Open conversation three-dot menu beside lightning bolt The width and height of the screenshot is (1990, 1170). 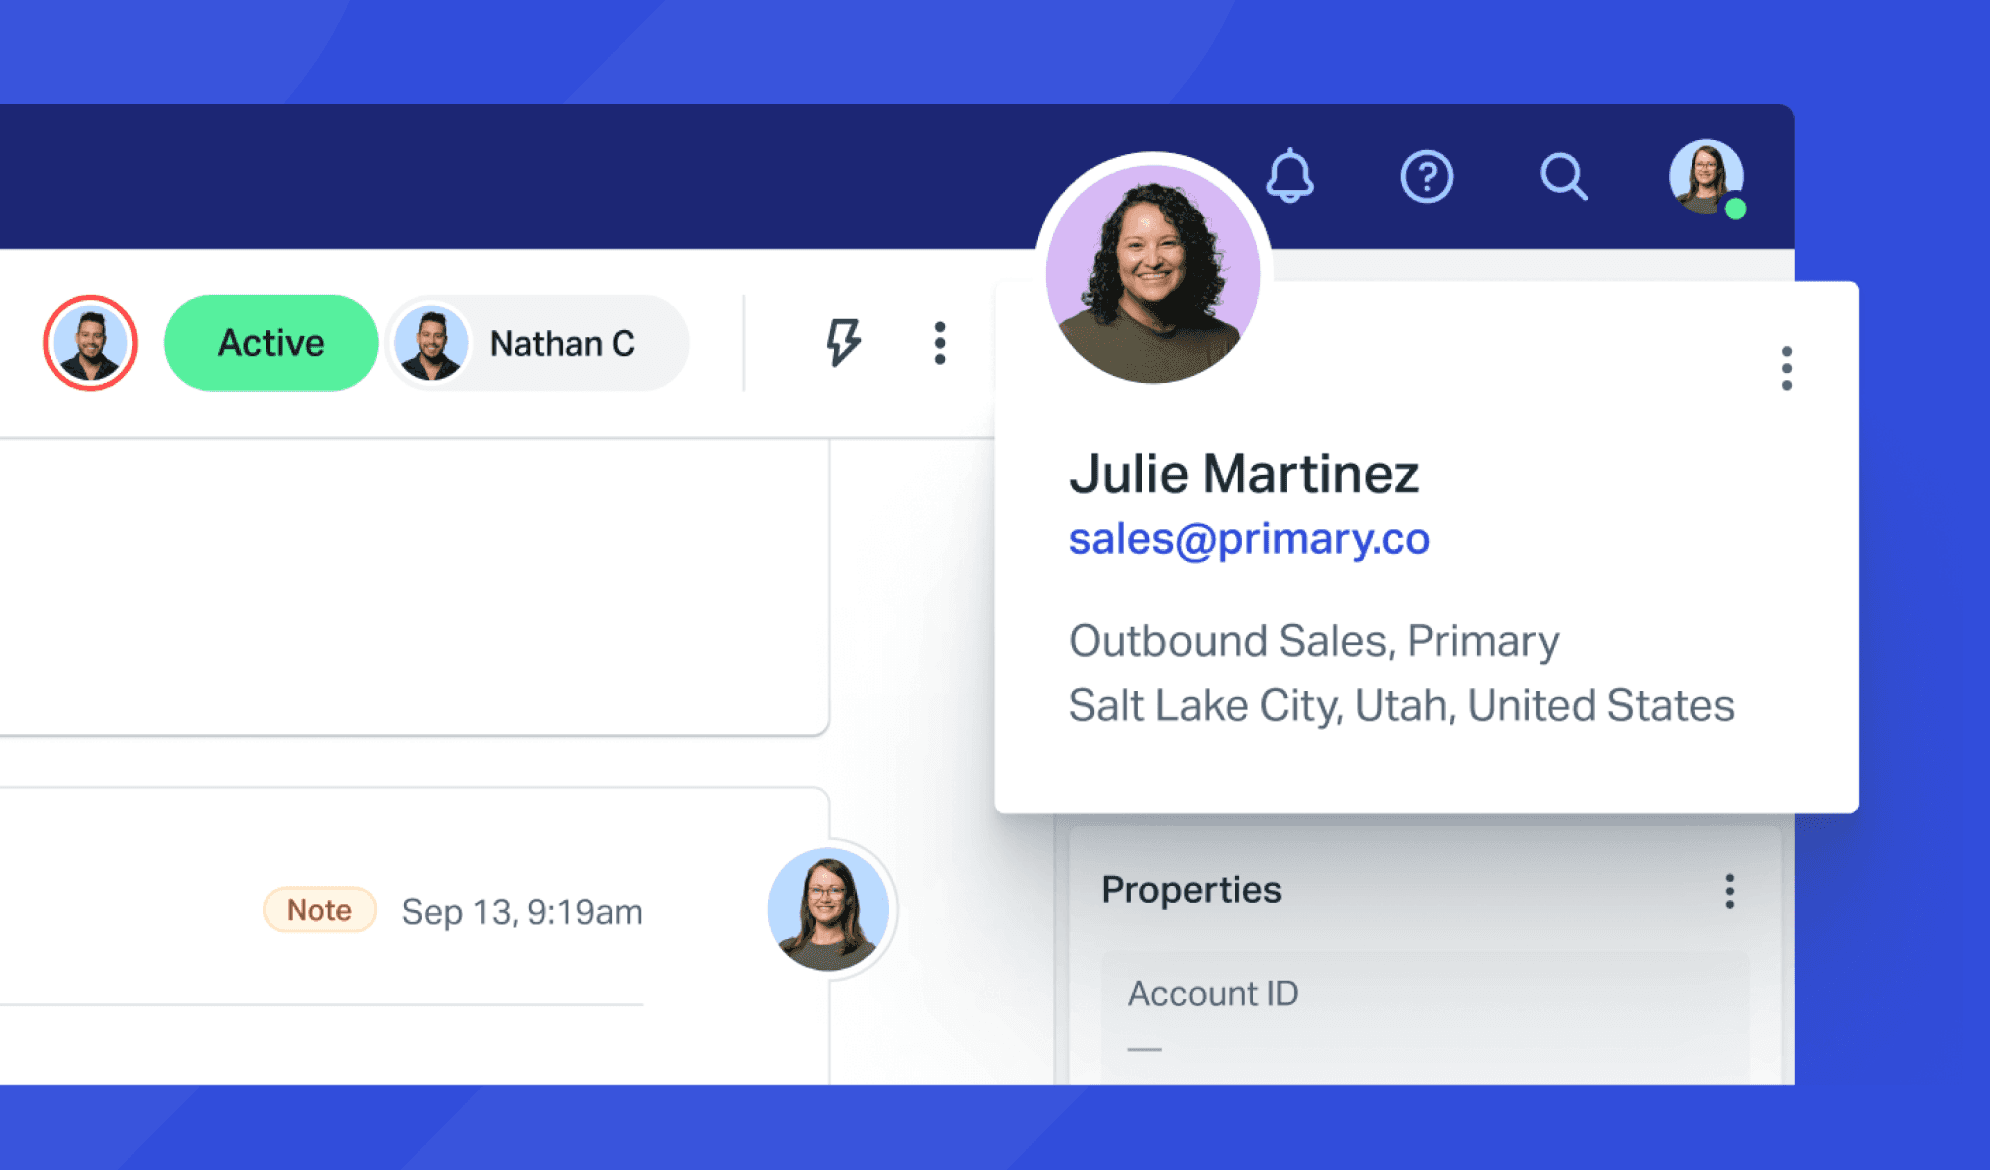click(x=939, y=343)
